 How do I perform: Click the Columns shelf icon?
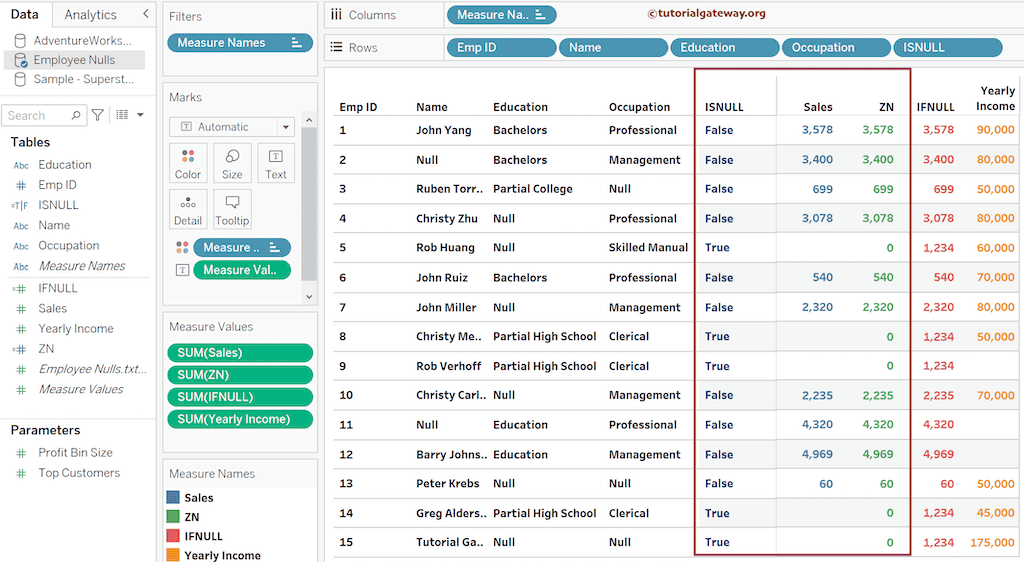click(336, 14)
